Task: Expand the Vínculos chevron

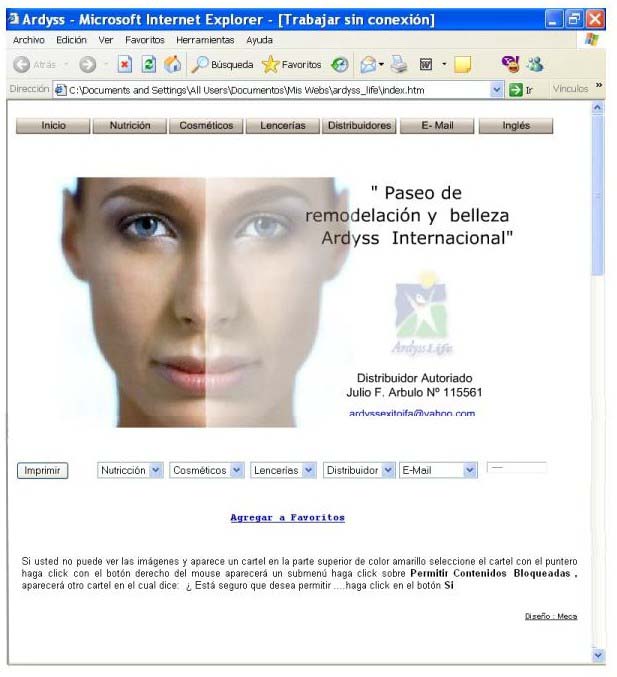Action: click(598, 85)
